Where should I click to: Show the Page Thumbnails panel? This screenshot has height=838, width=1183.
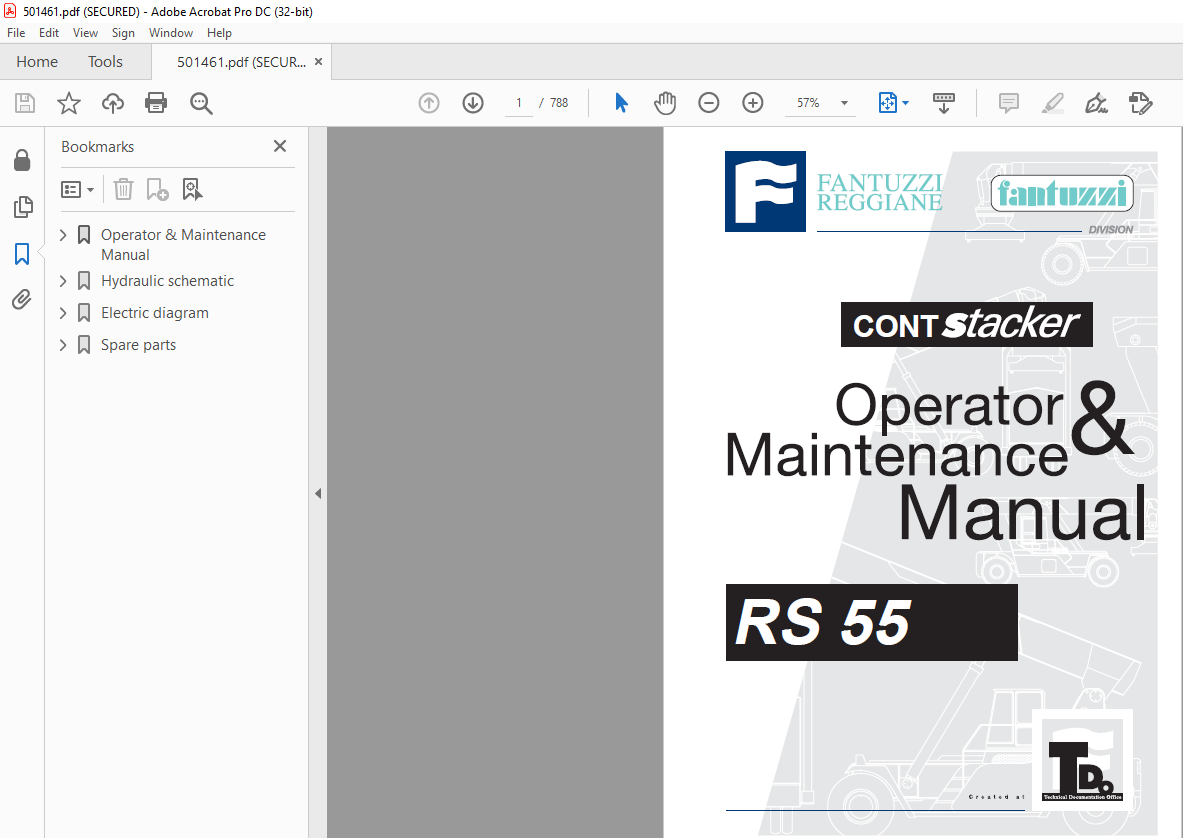(x=23, y=207)
